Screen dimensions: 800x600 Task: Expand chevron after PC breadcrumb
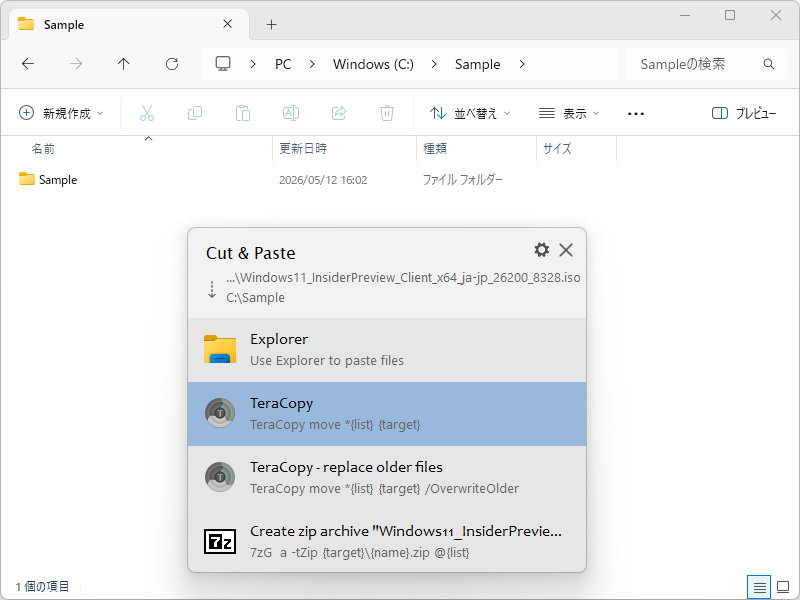tap(312, 64)
